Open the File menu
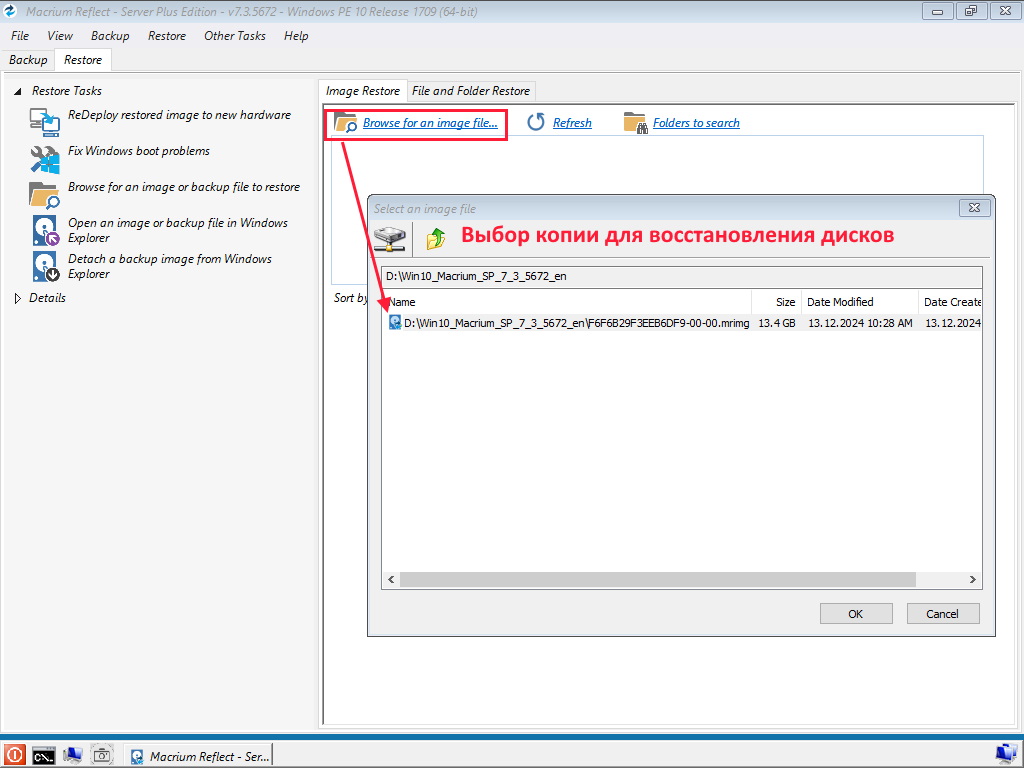The image size is (1024, 768). coord(20,36)
